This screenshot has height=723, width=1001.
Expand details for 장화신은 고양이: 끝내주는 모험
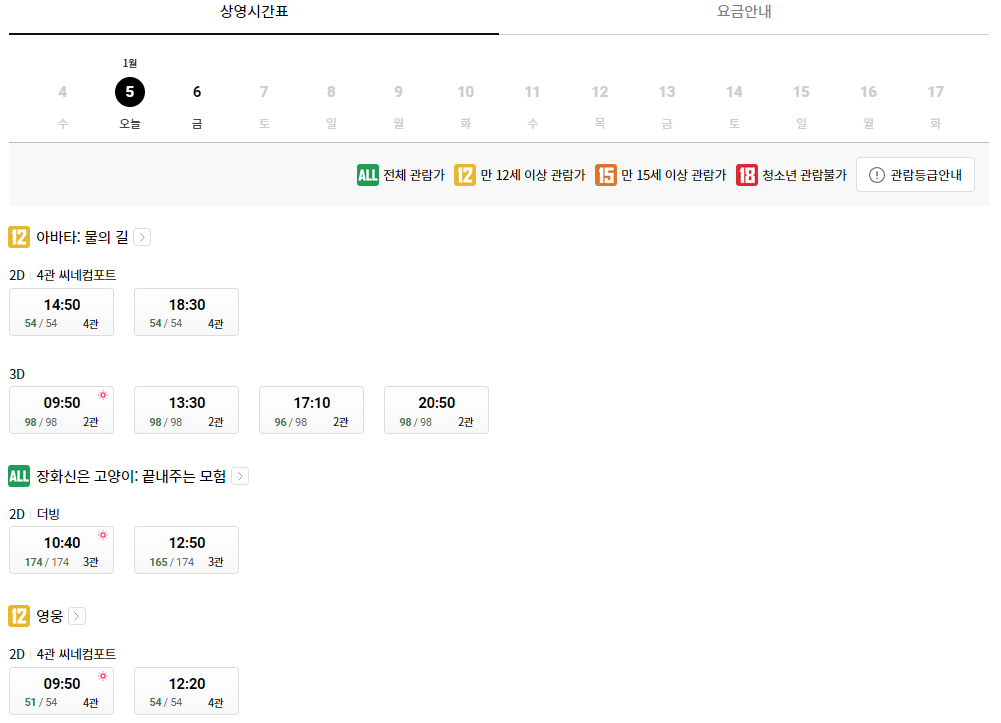click(239, 477)
